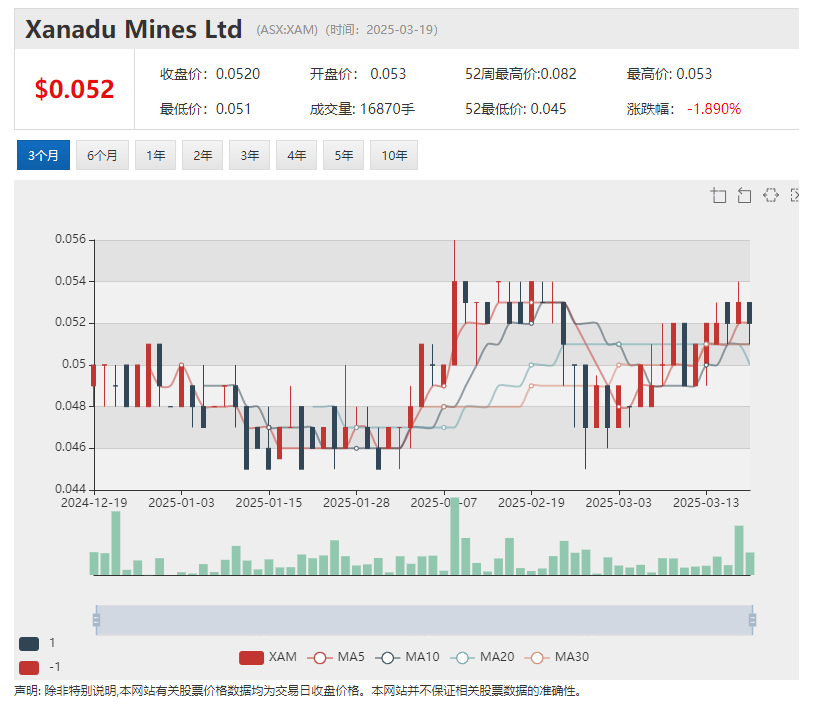
Task: Click the 2025-03-13 x-axis date label
Action: click(706, 503)
